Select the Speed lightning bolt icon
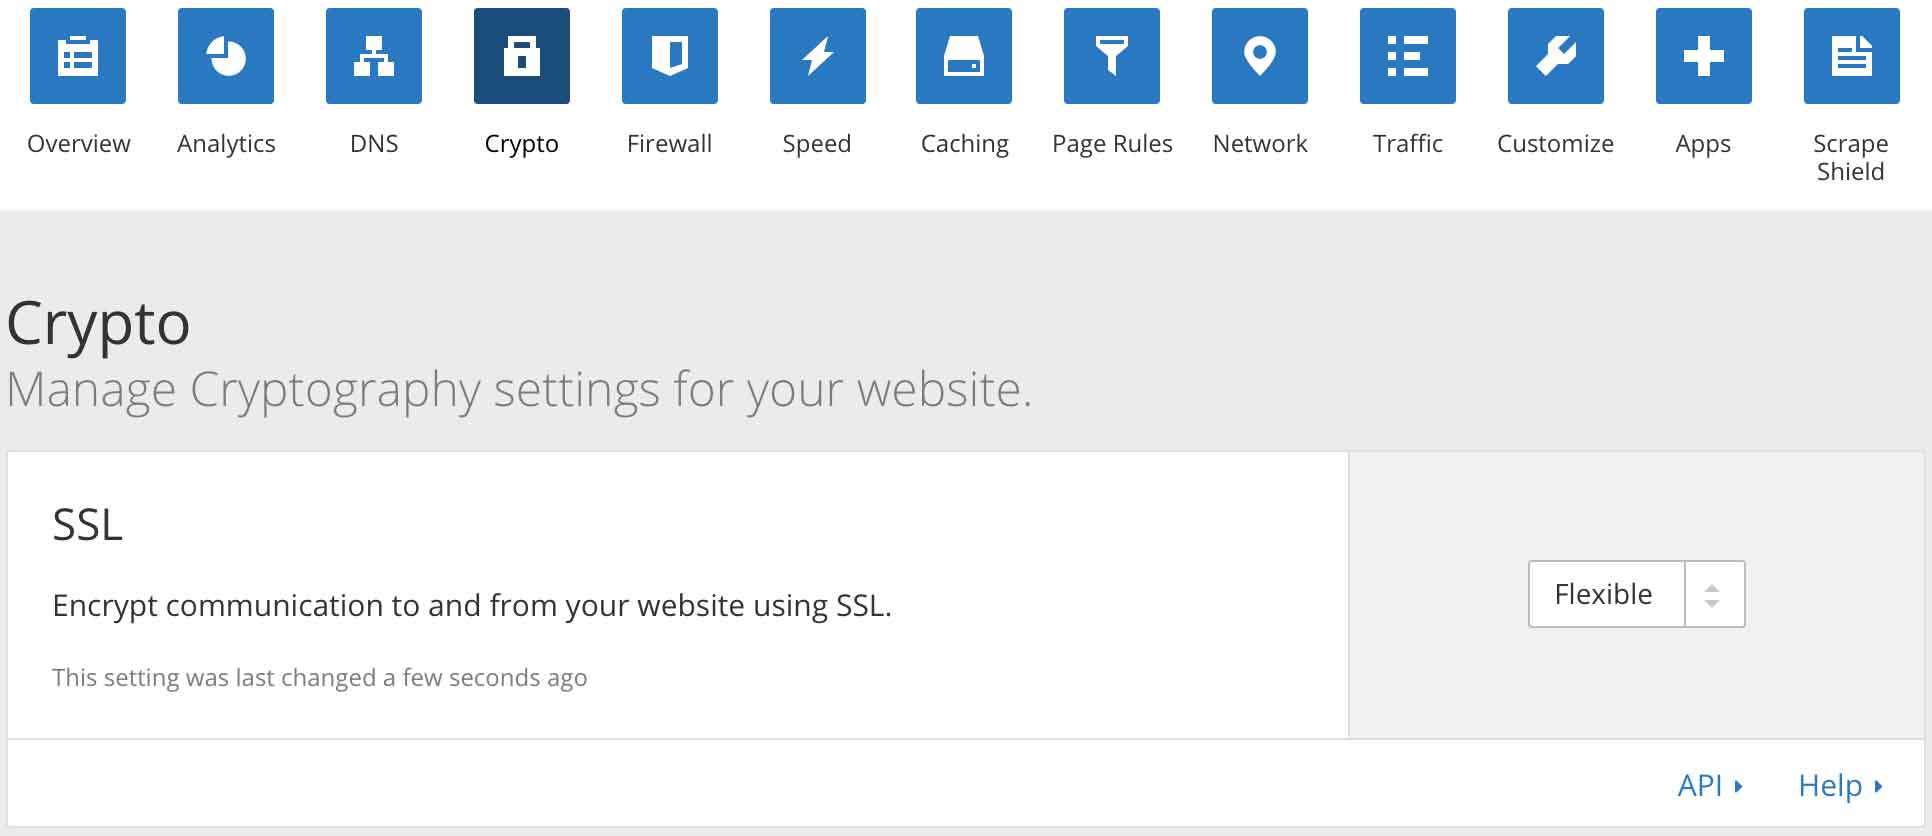 point(818,56)
